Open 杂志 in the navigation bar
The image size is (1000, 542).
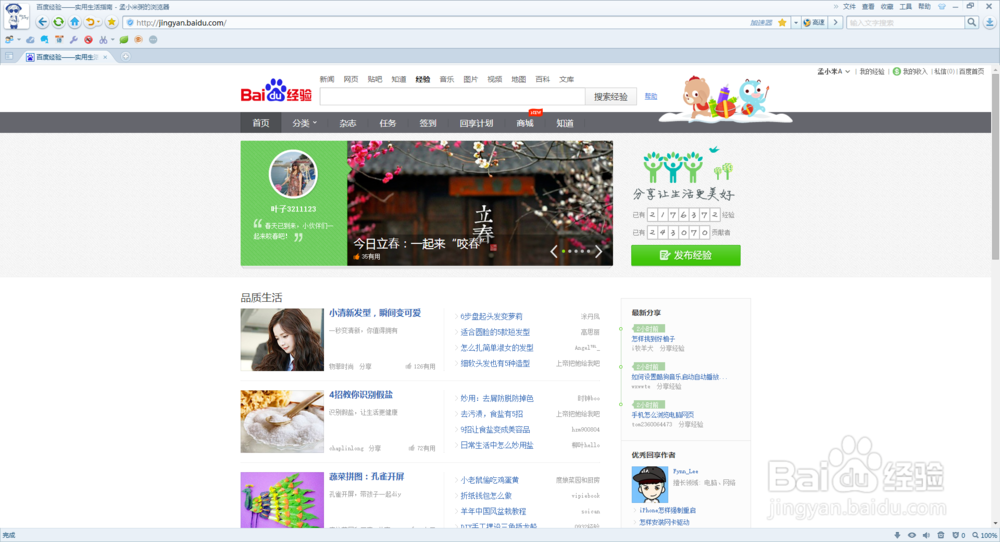pos(348,123)
